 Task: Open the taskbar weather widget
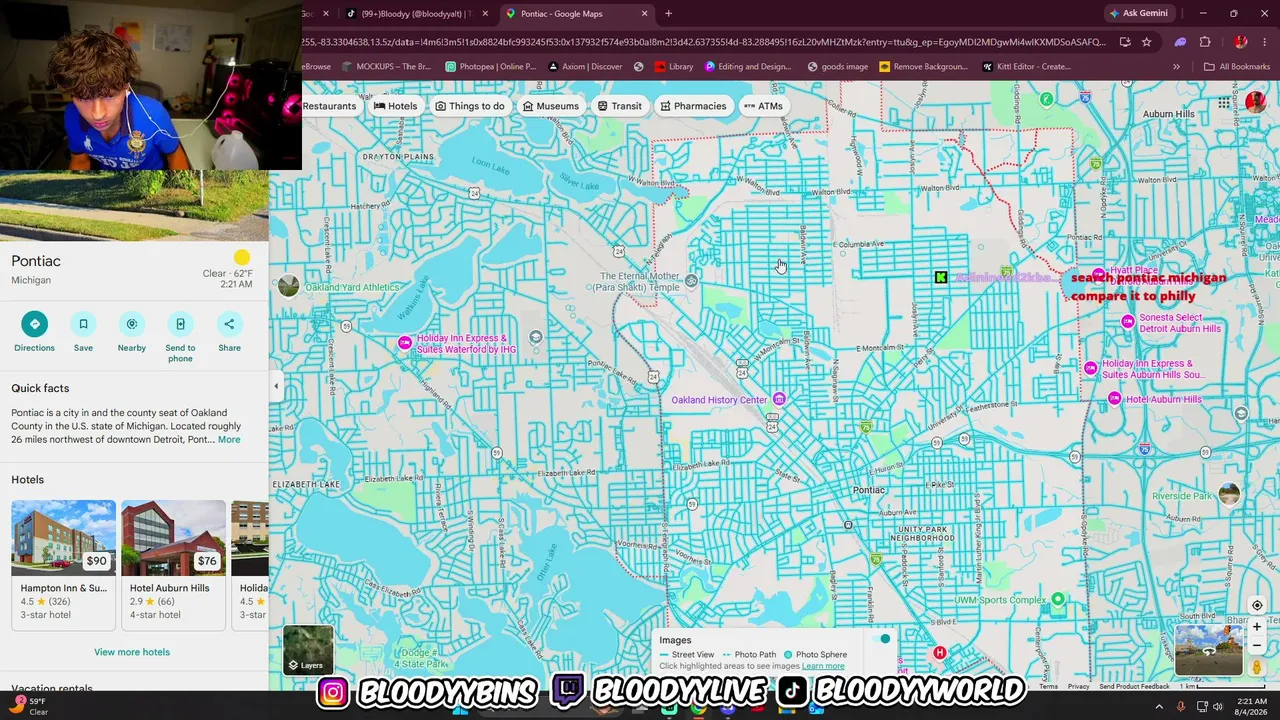30,706
